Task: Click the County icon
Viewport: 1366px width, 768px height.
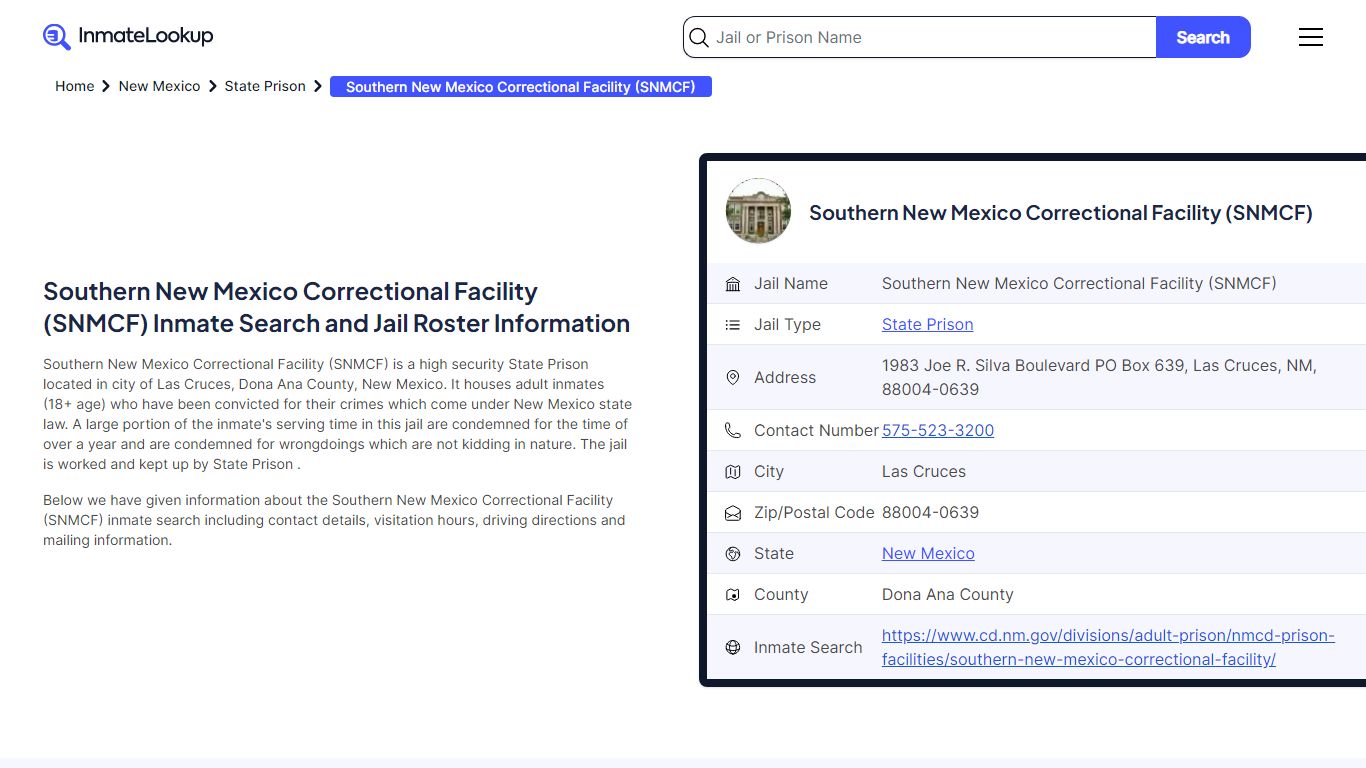Action: pos(733,595)
